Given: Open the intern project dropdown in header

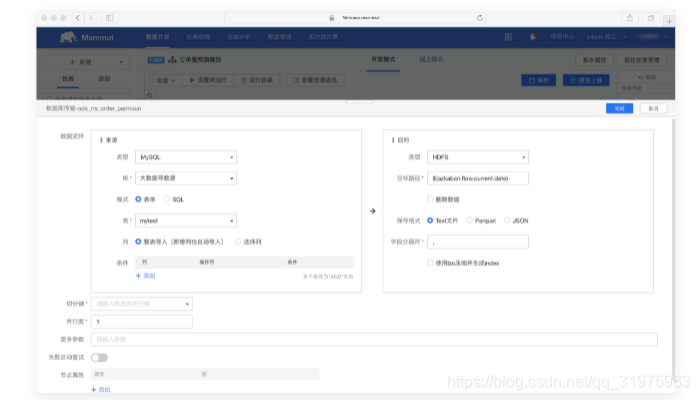Looking at the screenshot, I should (606, 37).
